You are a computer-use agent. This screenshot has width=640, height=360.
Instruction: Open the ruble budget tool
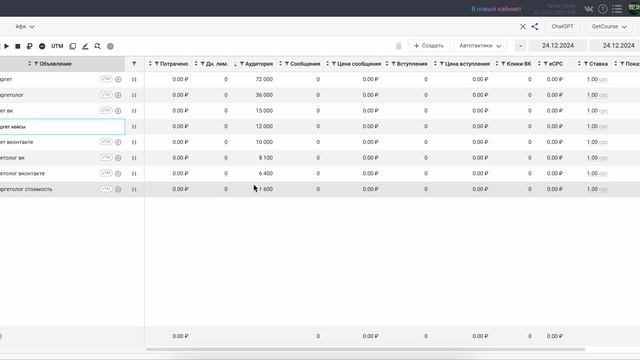[29, 46]
